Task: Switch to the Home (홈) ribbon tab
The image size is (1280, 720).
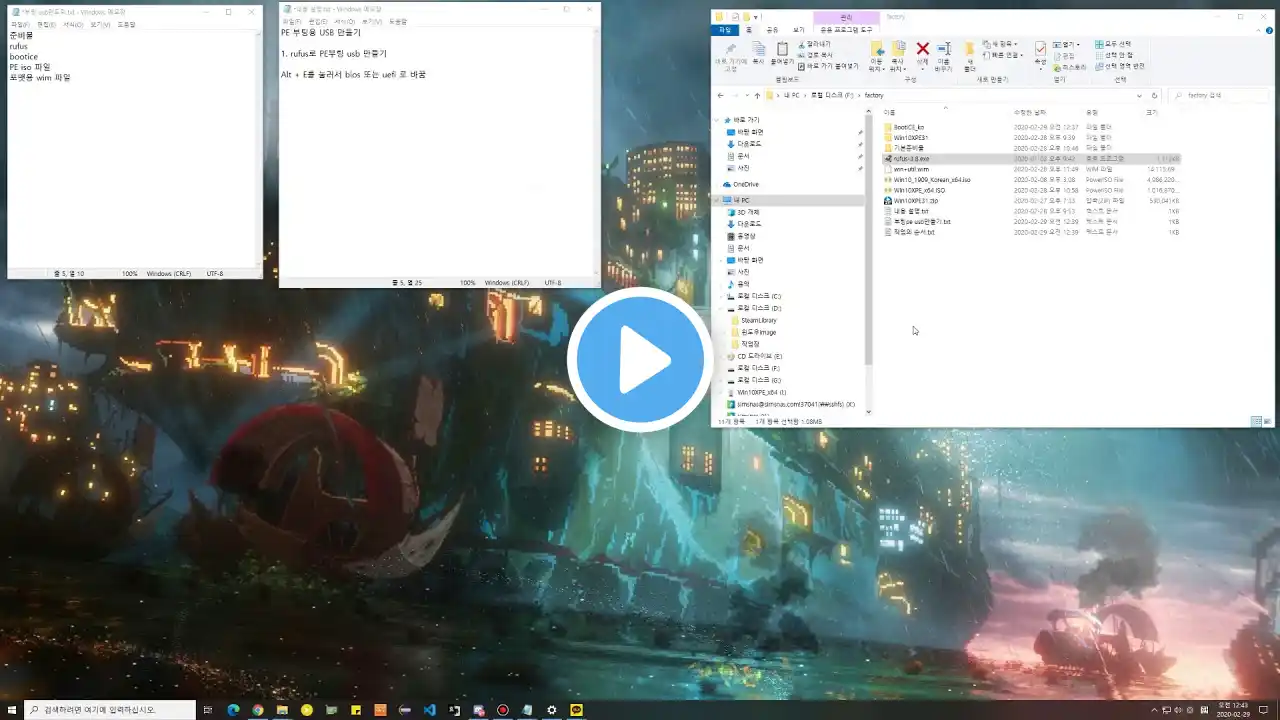Action: 749,30
